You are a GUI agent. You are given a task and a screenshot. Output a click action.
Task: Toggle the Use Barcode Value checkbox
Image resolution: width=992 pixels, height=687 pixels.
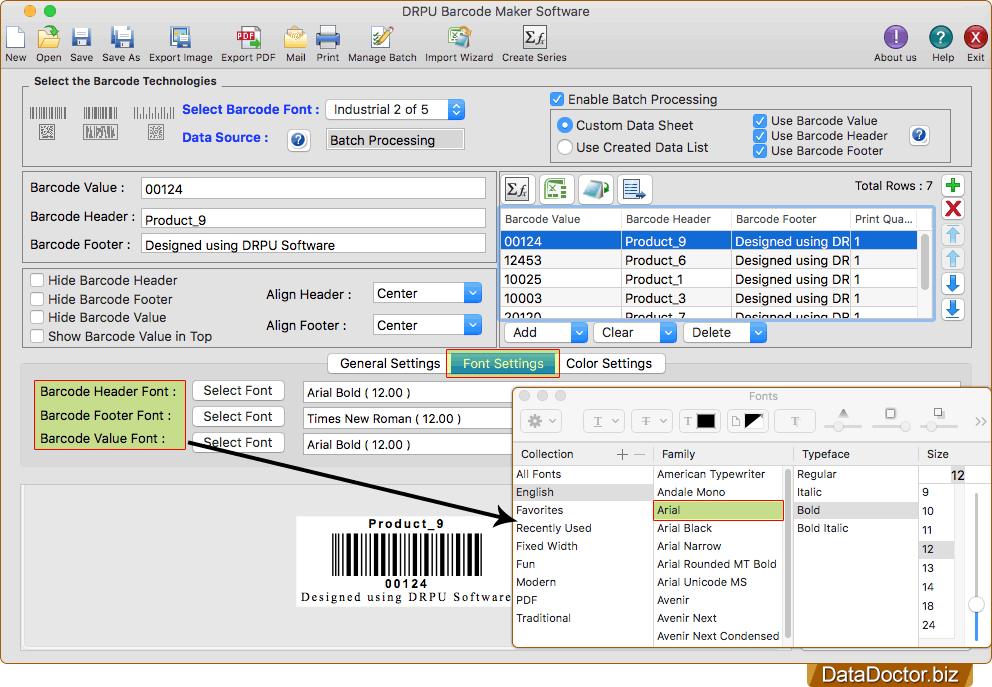coord(760,121)
